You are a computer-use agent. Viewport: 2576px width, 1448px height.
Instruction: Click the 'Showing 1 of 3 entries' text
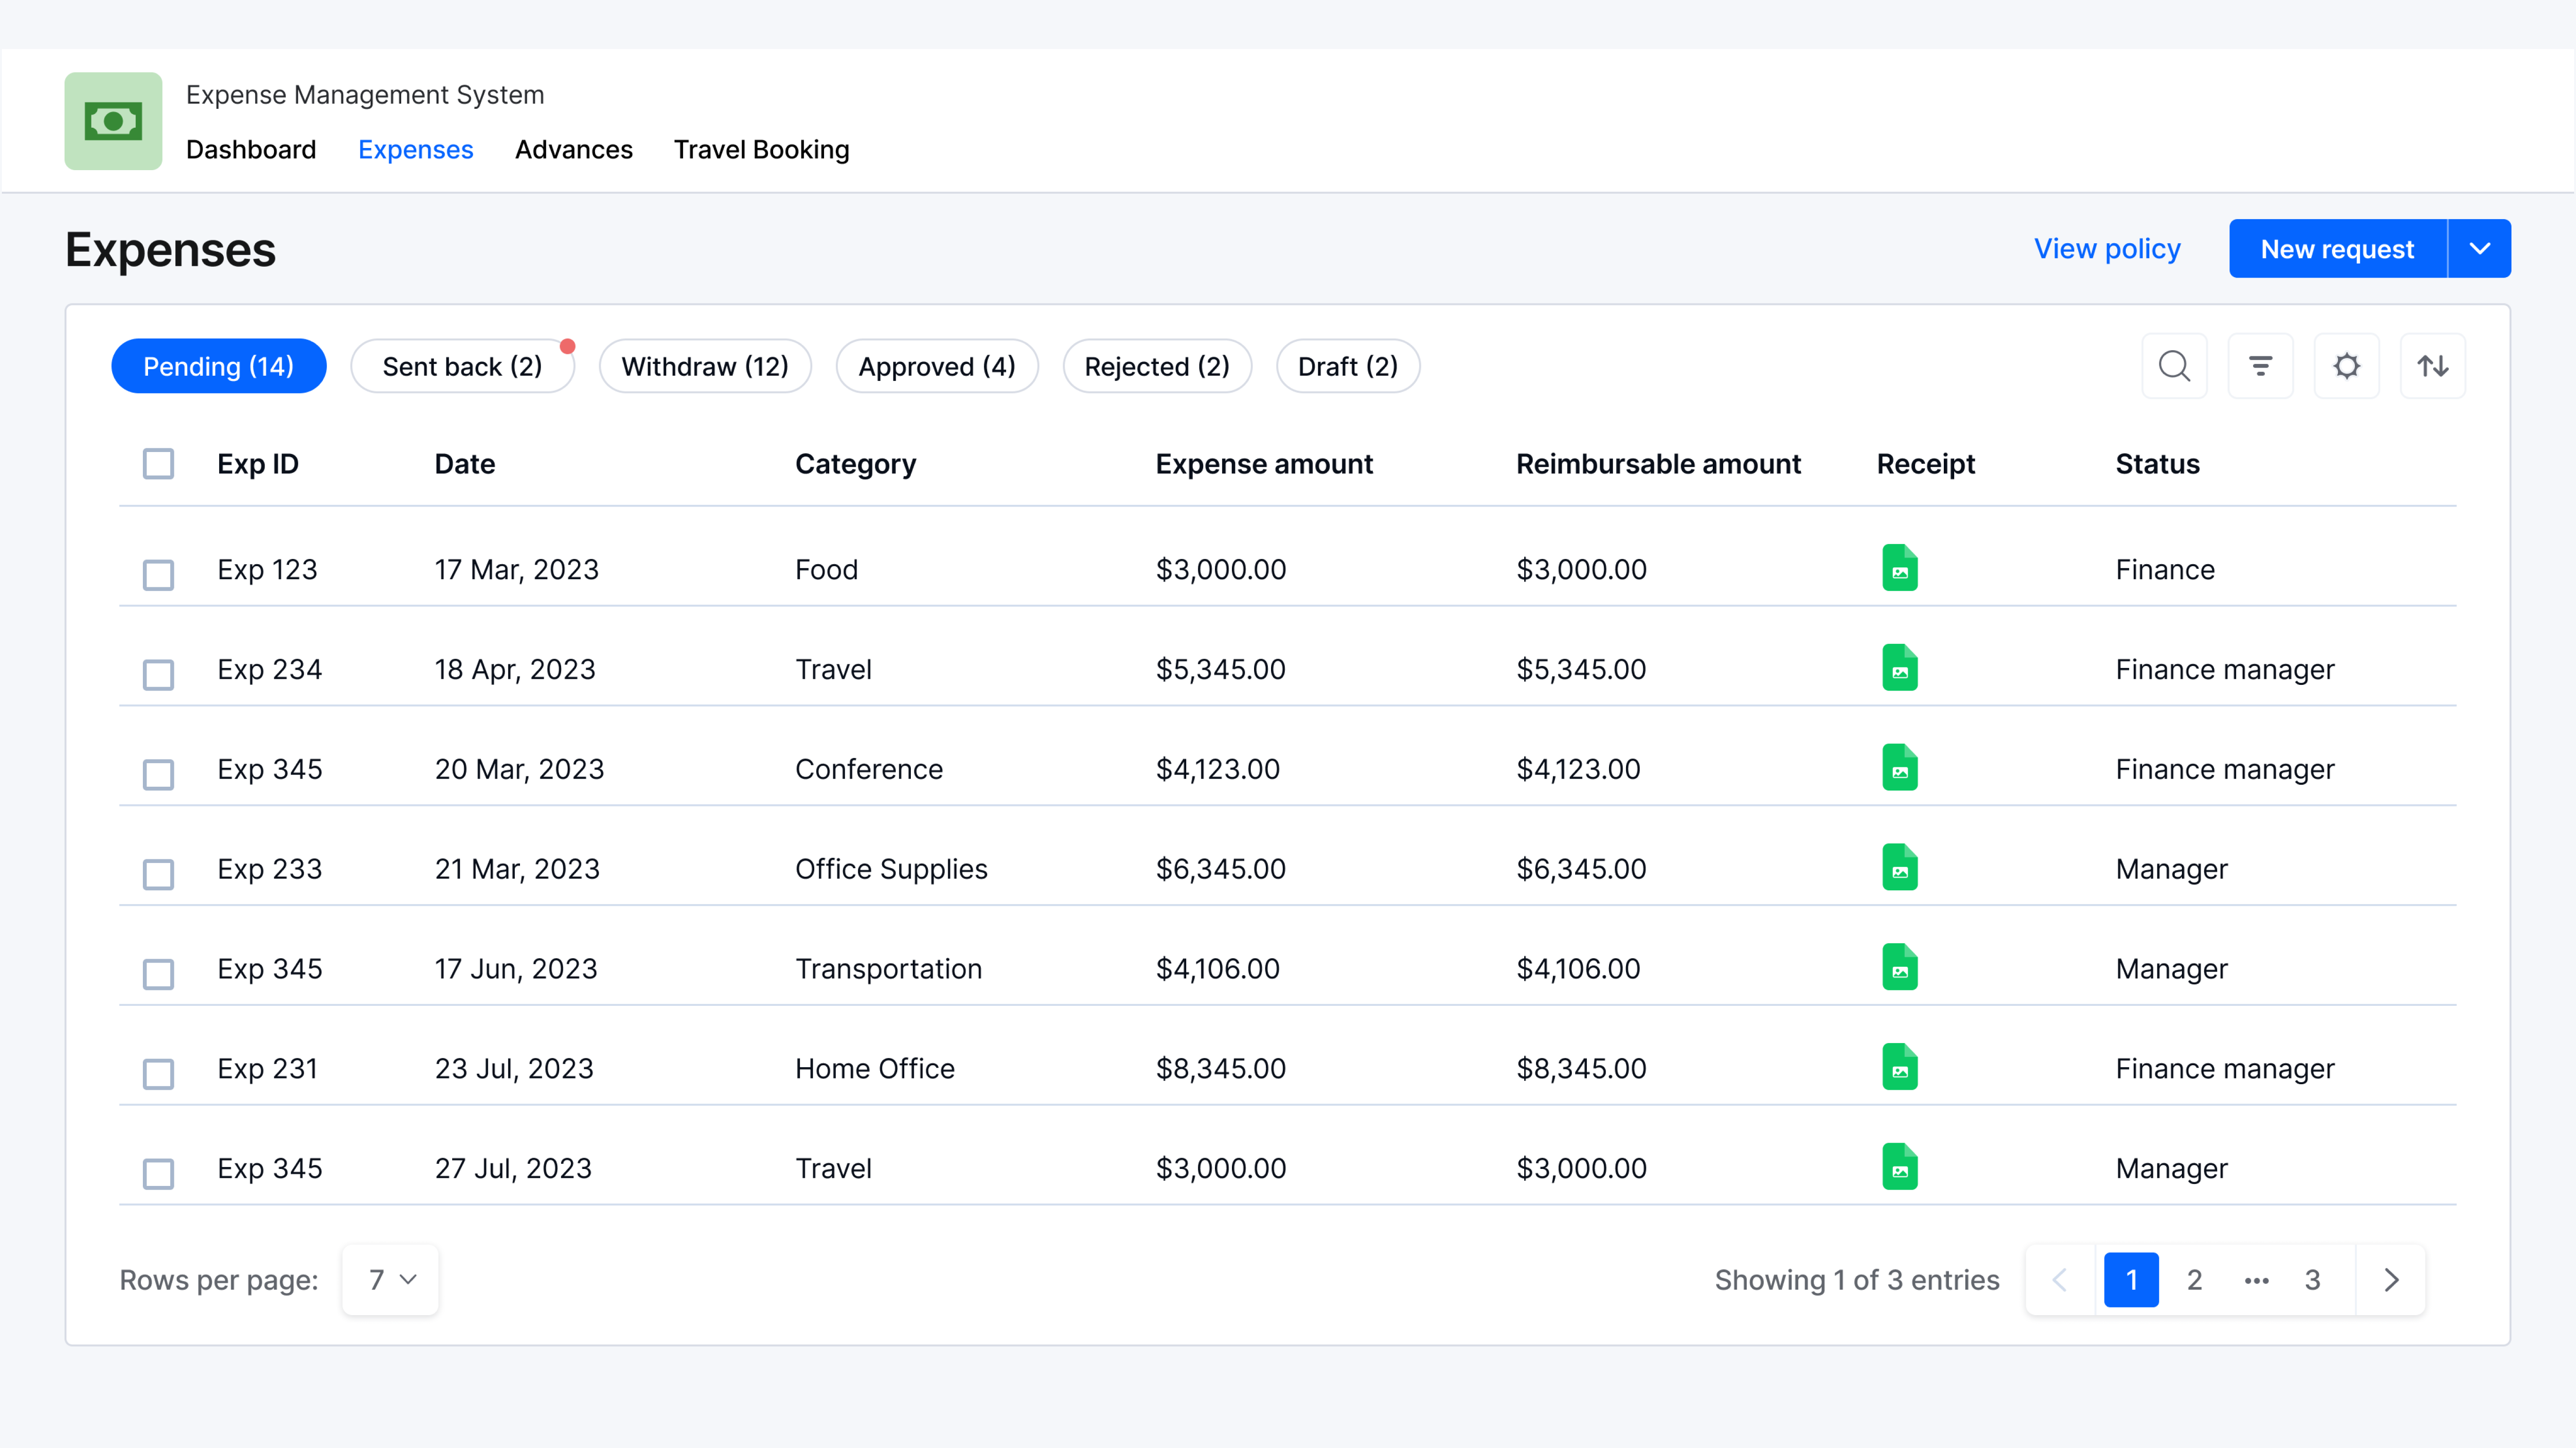tap(1857, 1280)
